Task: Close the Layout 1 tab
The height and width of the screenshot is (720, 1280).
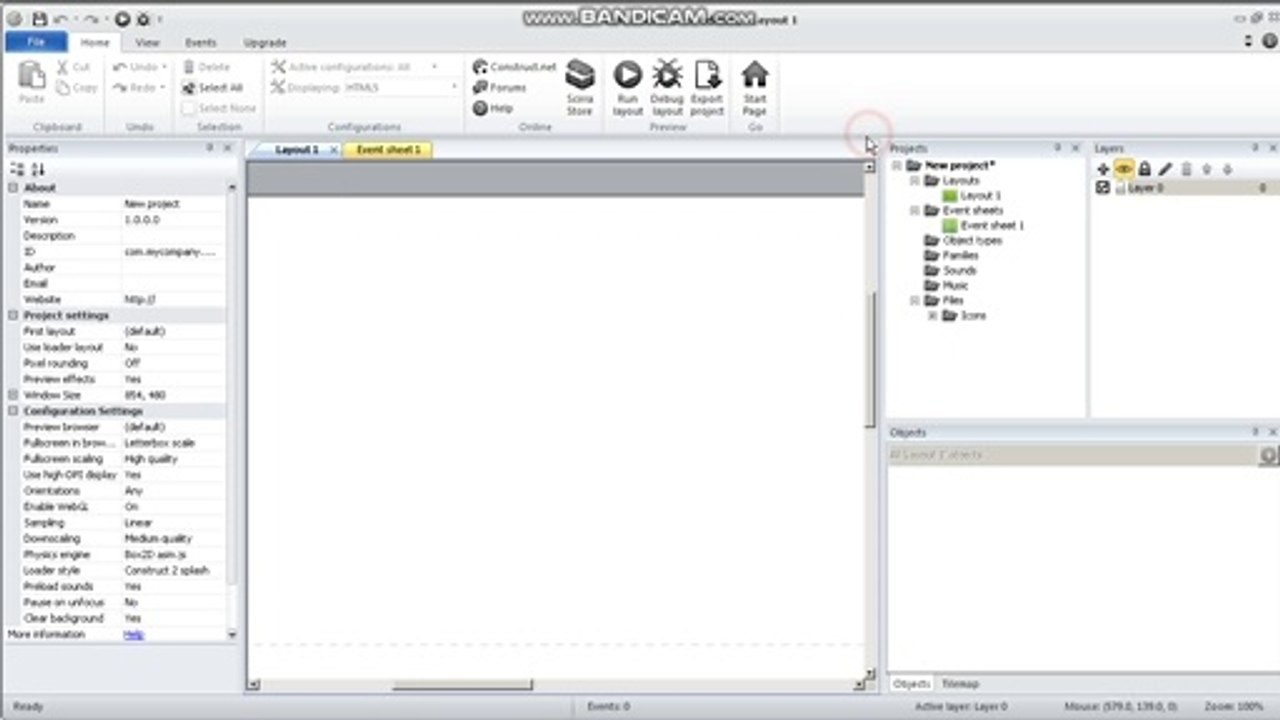Action: 334,150
